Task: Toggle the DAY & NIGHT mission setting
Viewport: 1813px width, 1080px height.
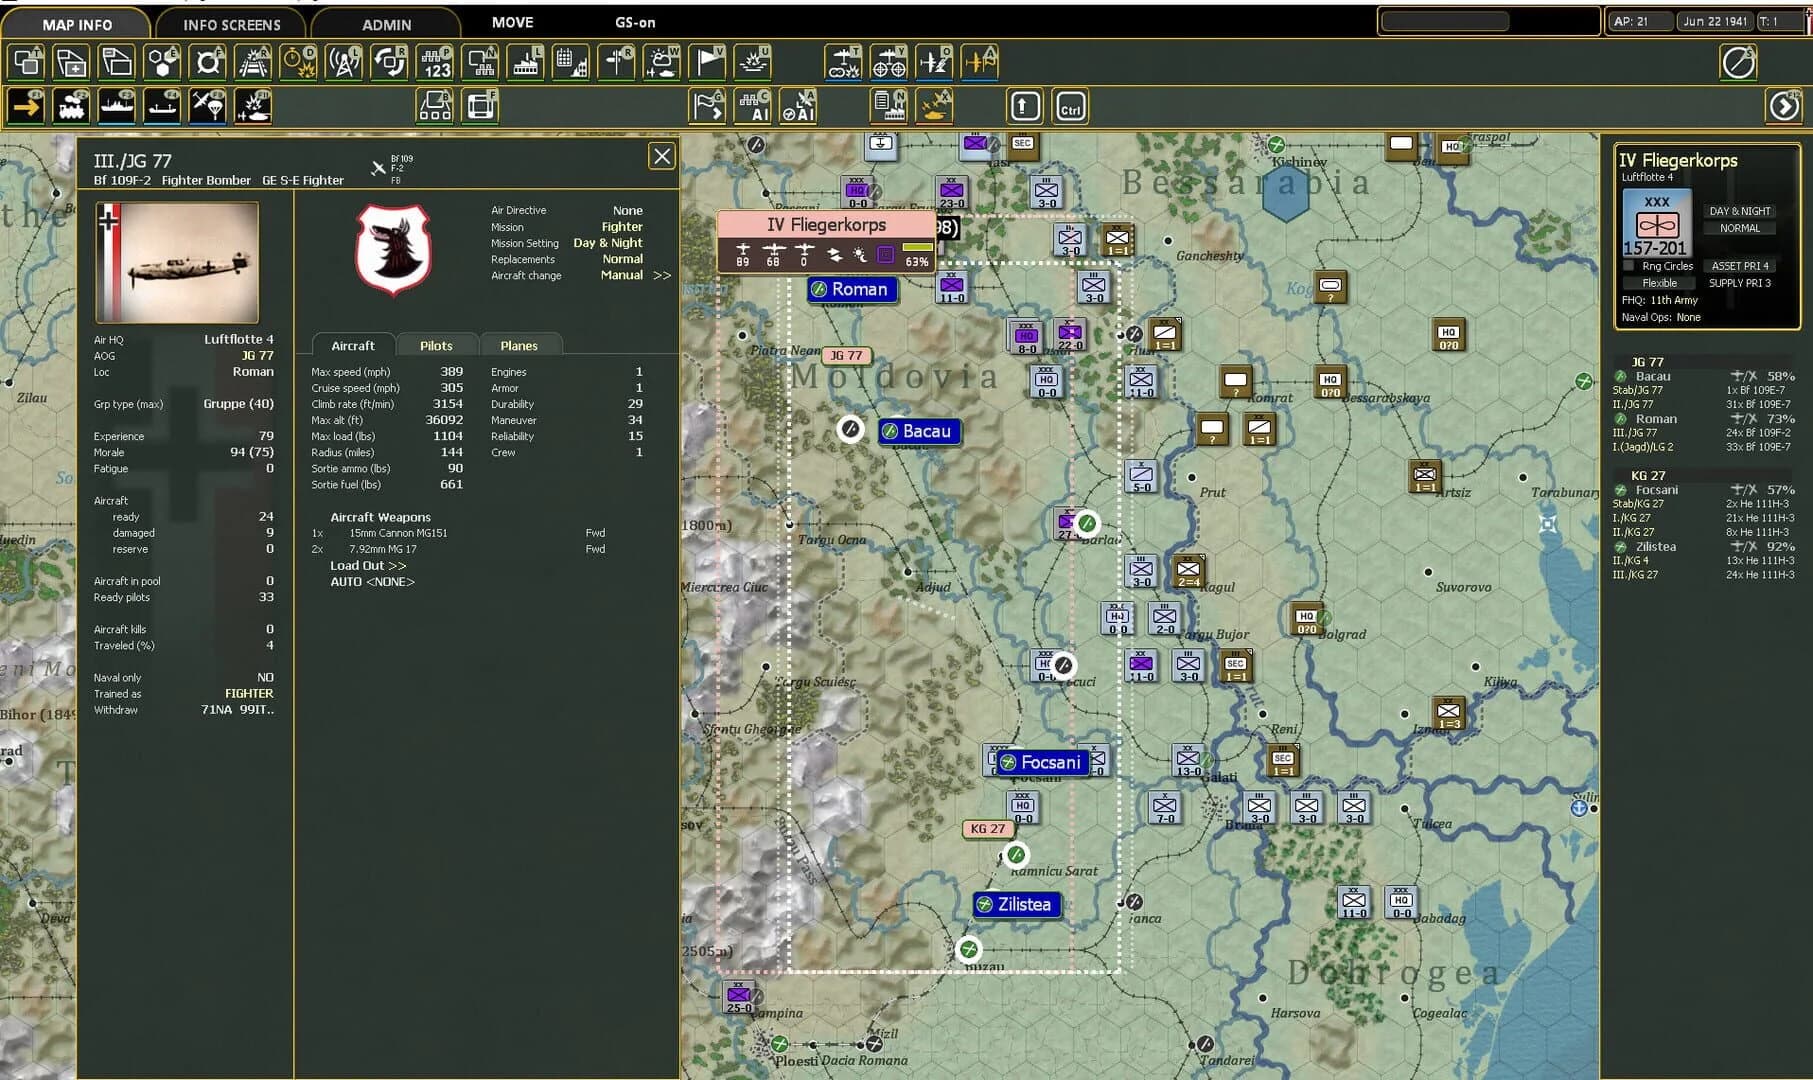Action: tap(1740, 211)
